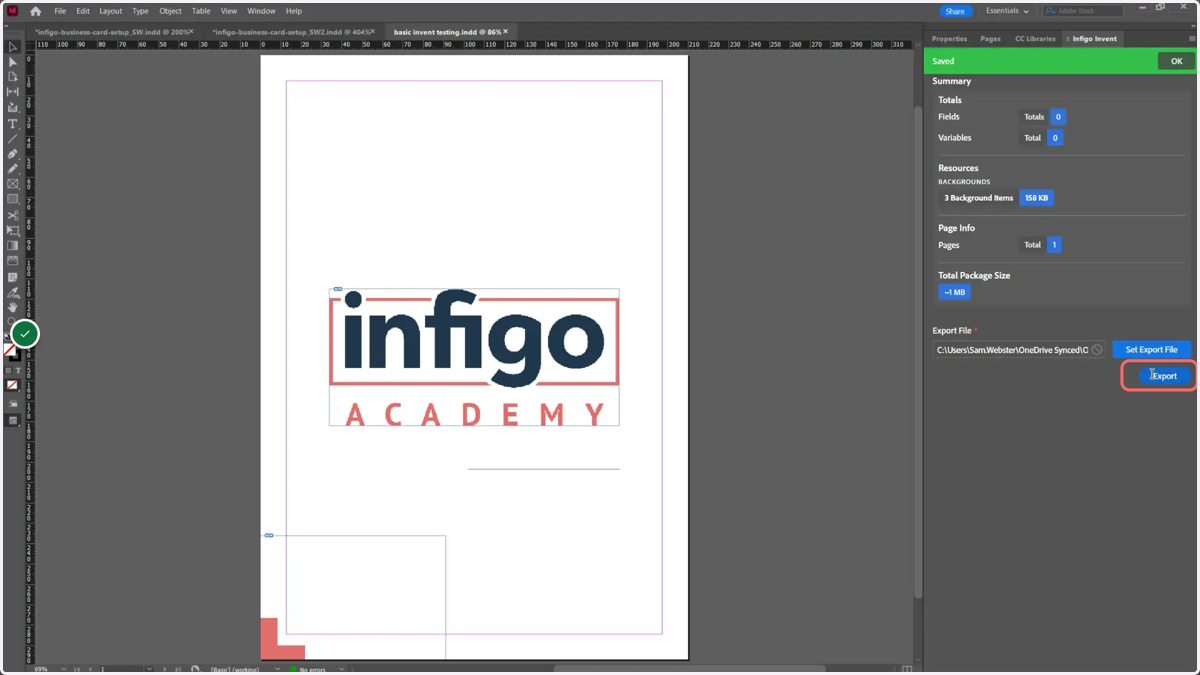Switch to the Pages panel tab
This screenshot has height=675, width=1200.
click(990, 39)
